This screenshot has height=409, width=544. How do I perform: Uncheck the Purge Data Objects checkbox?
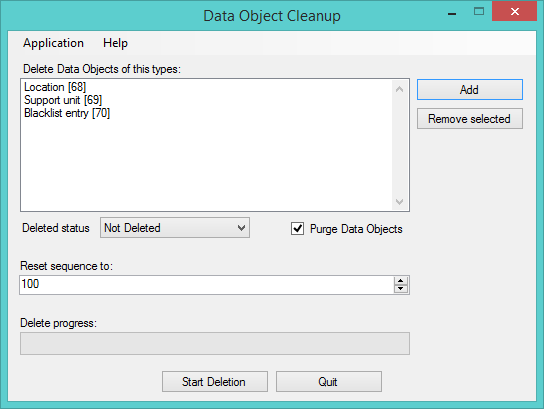coord(297,229)
